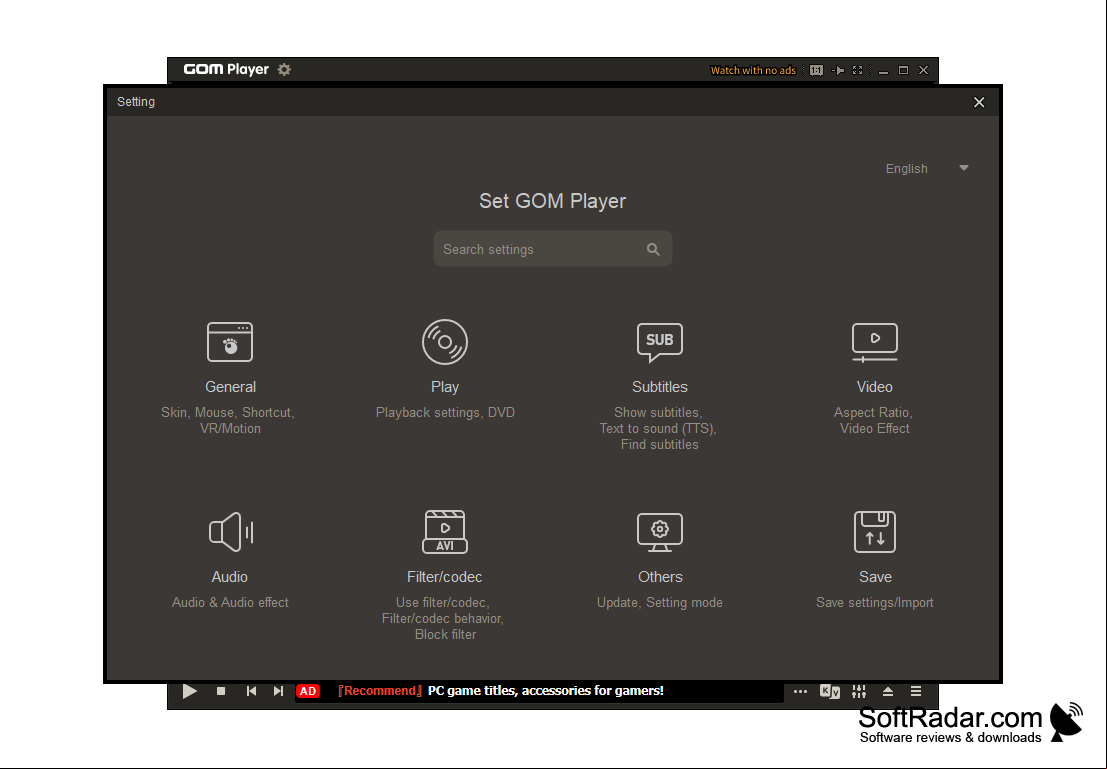The height and width of the screenshot is (769, 1107).
Task: Click the pin on top icon in GOM Player
Action: tap(838, 70)
